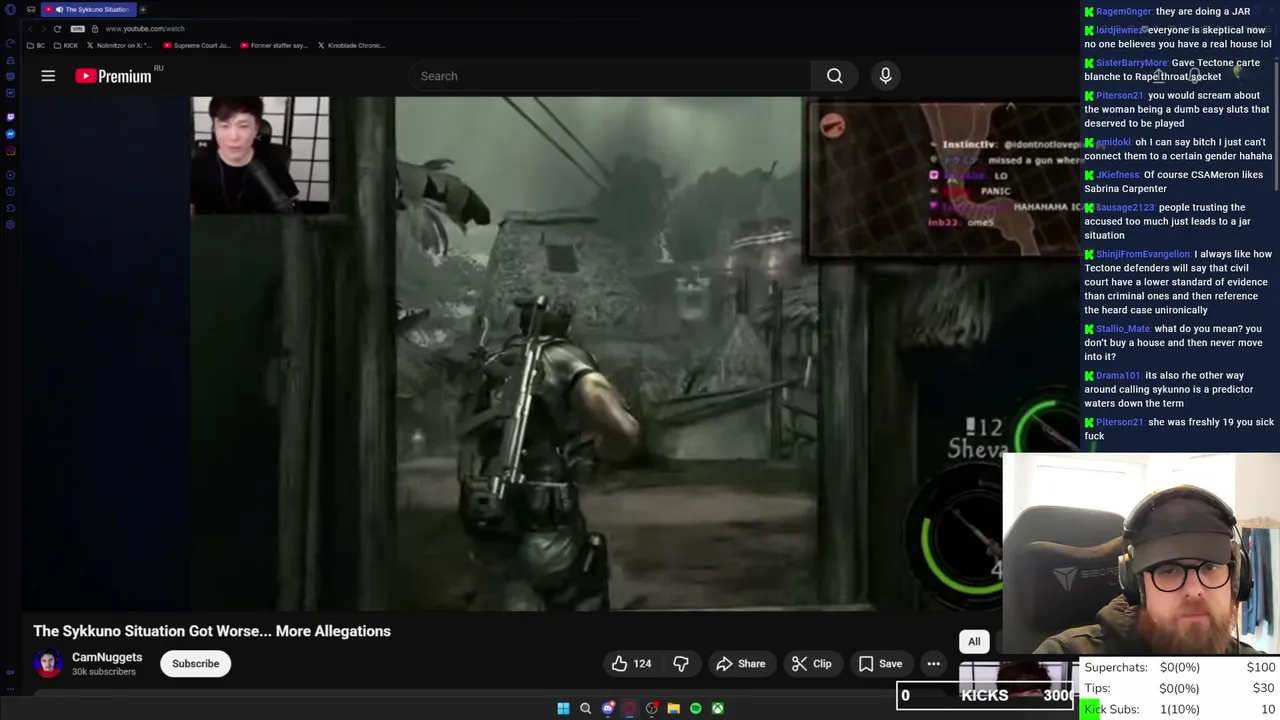Screen dimensions: 1280x720
Task: Click the 30k subscribers text
Action: point(104,672)
